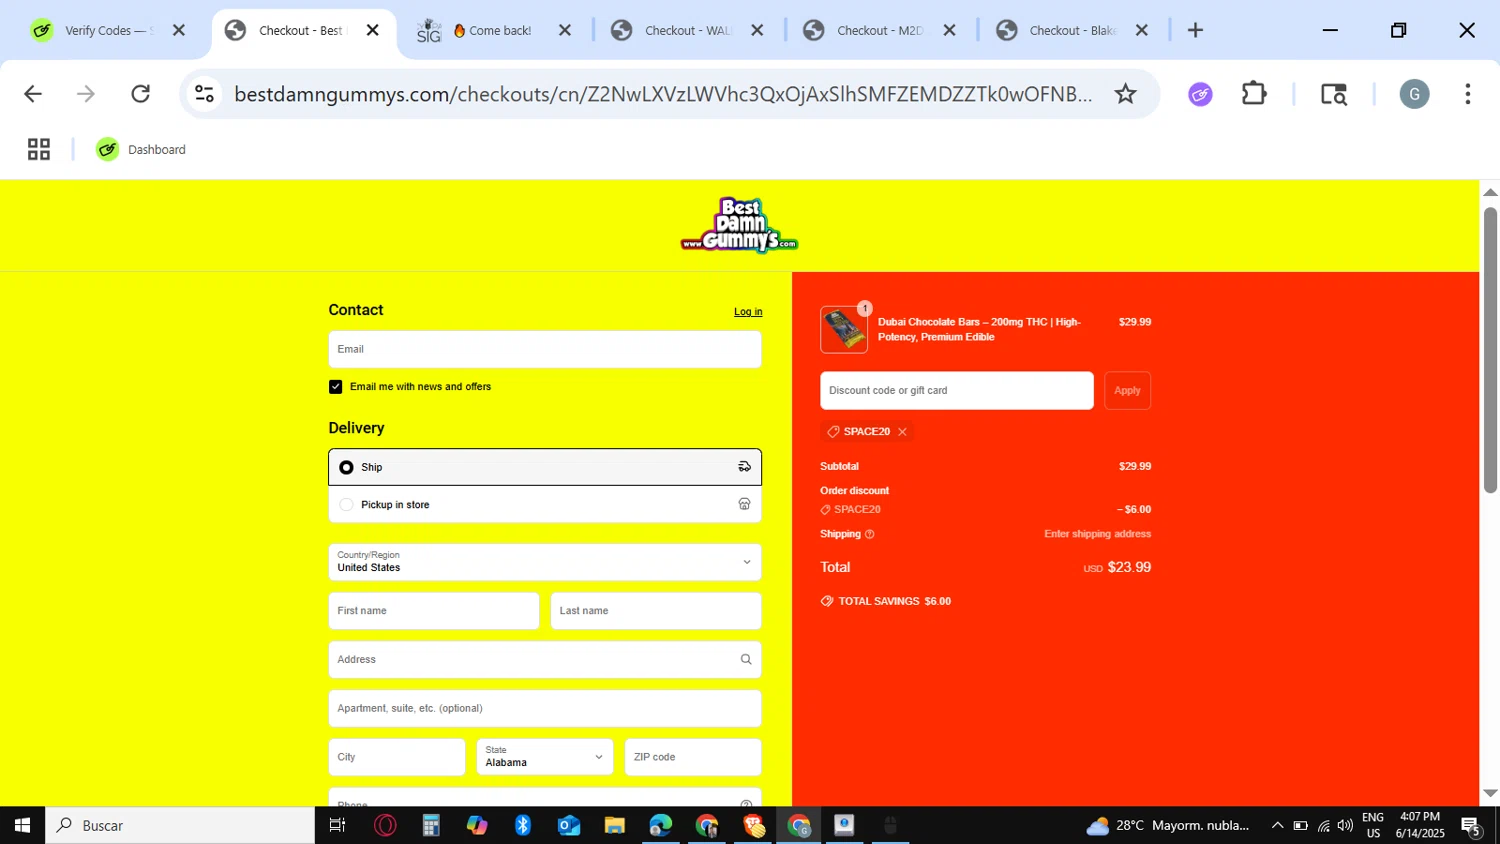This screenshot has height=844, width=1500.
Task: Click product title Dubai Chocolate Bars
Action: tap(979, 329)
